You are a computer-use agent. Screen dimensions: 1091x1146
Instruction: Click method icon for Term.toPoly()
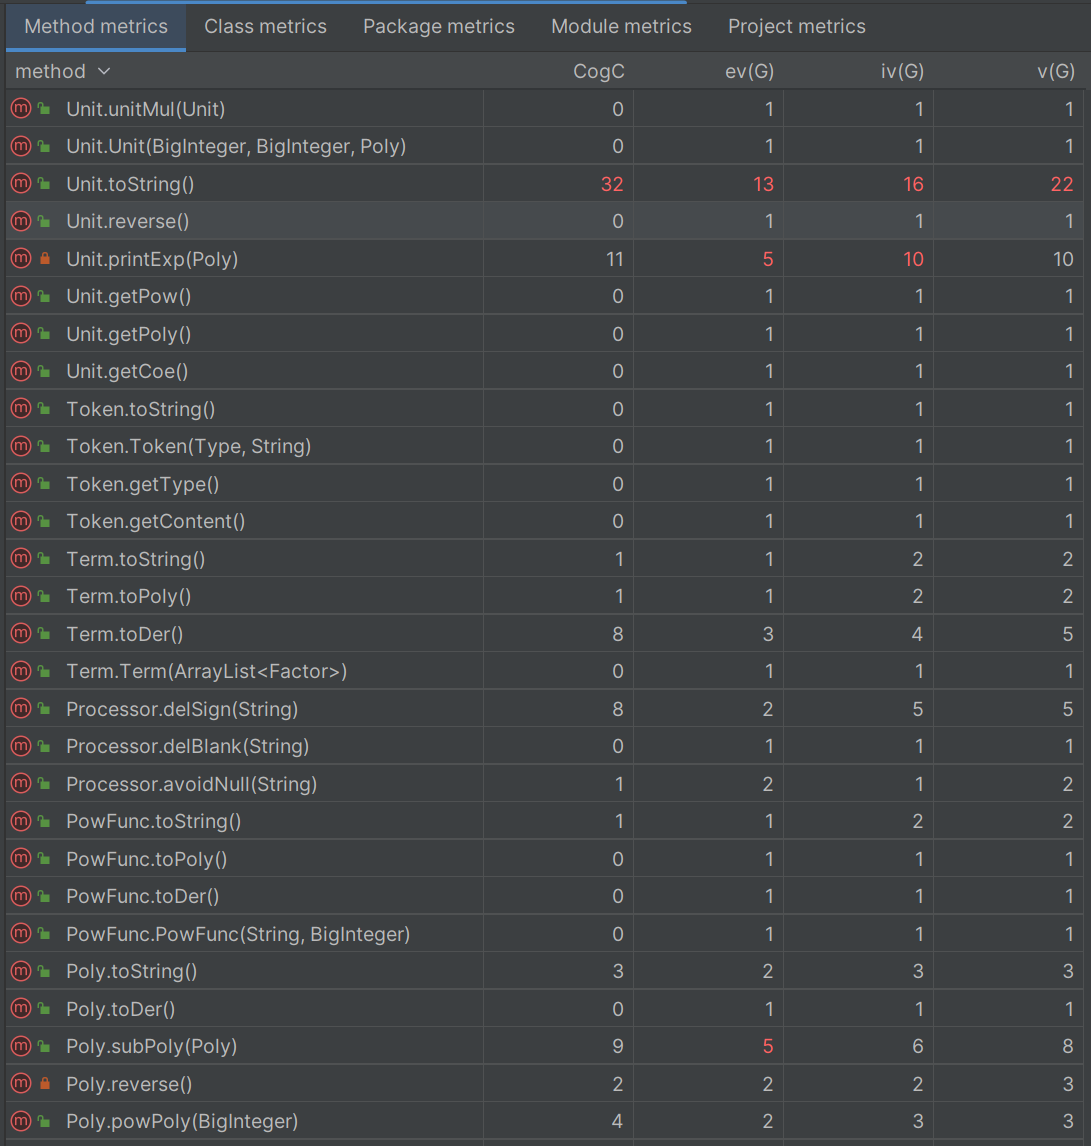tap(21, 596)
